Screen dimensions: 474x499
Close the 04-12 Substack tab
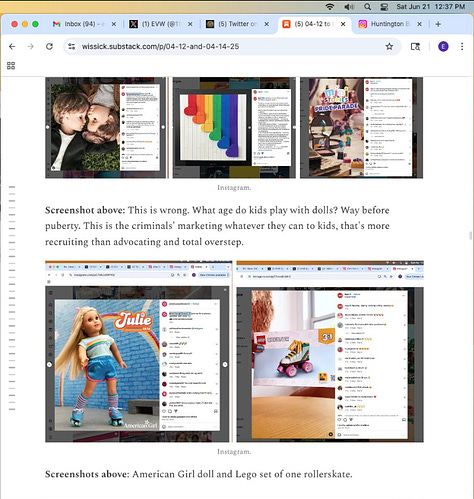coord(343,24)
